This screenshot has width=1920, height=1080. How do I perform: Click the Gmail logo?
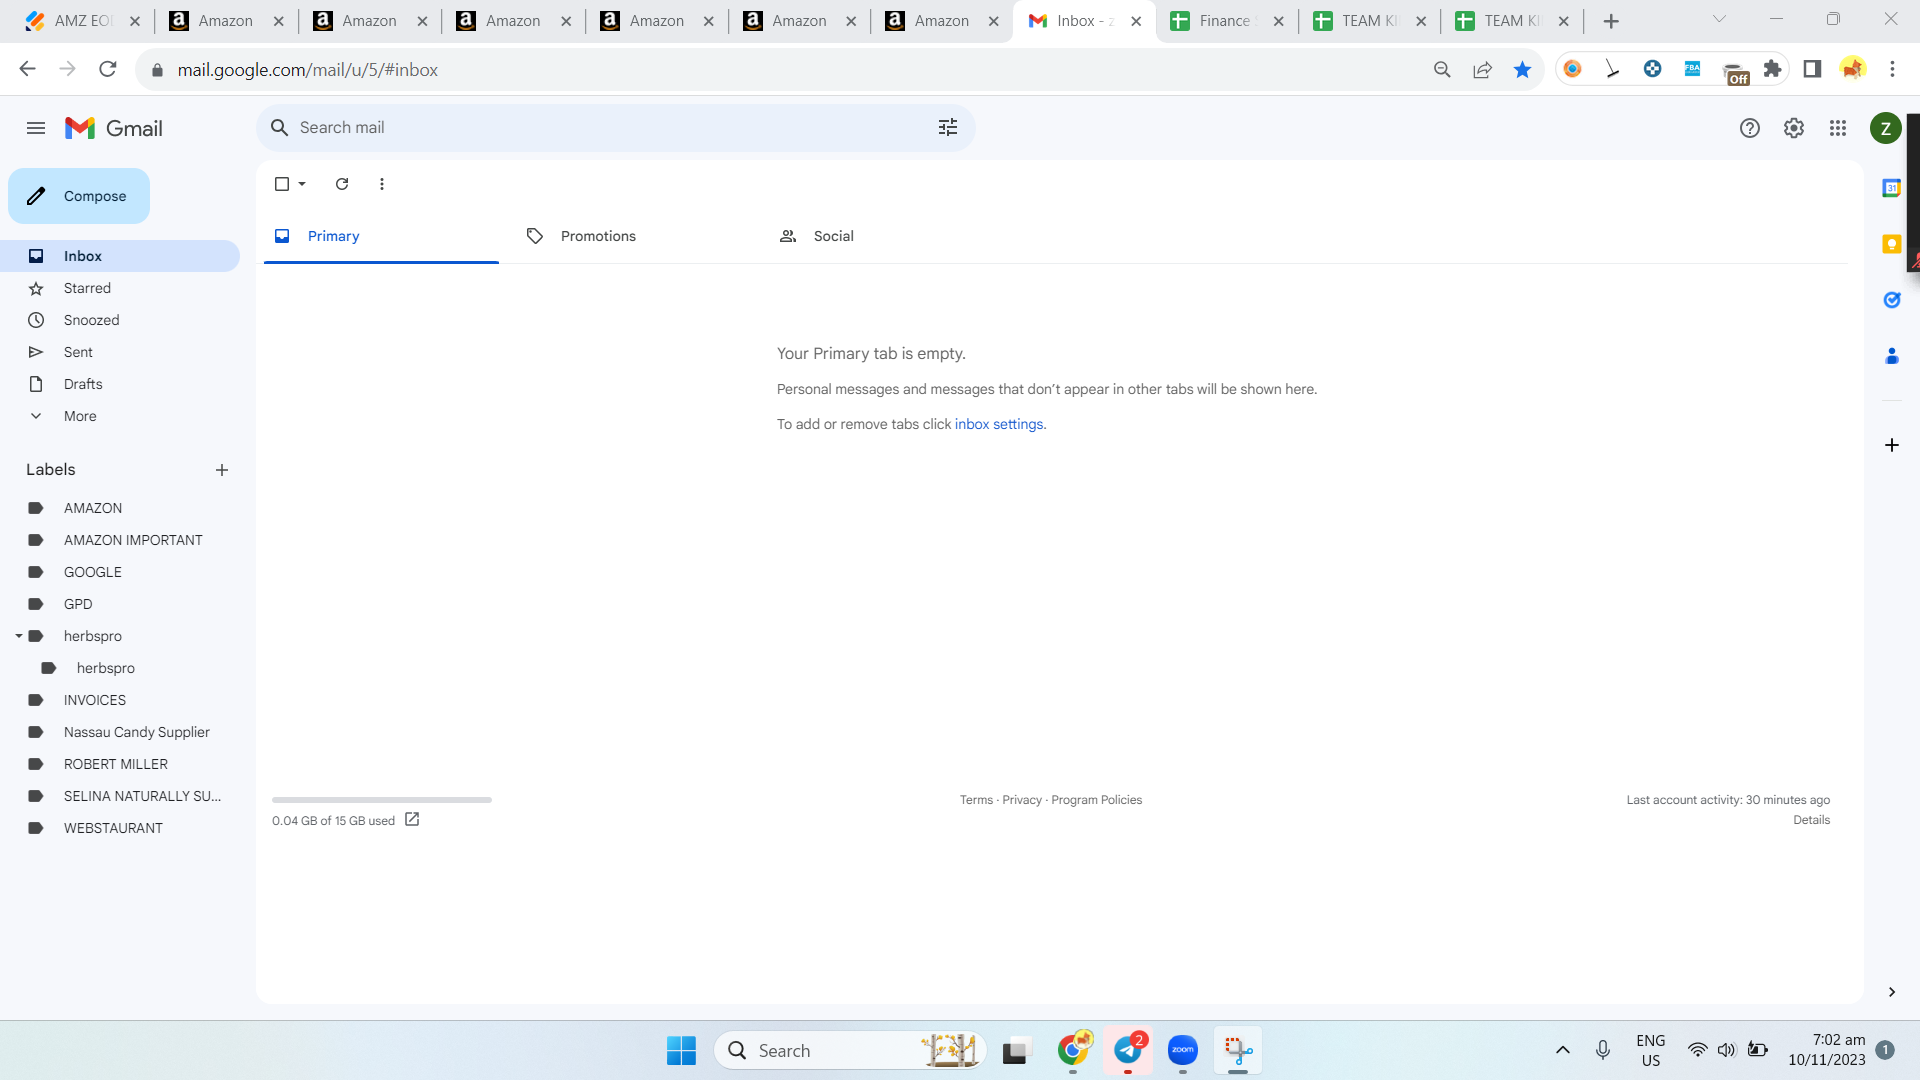click(113, 128)
